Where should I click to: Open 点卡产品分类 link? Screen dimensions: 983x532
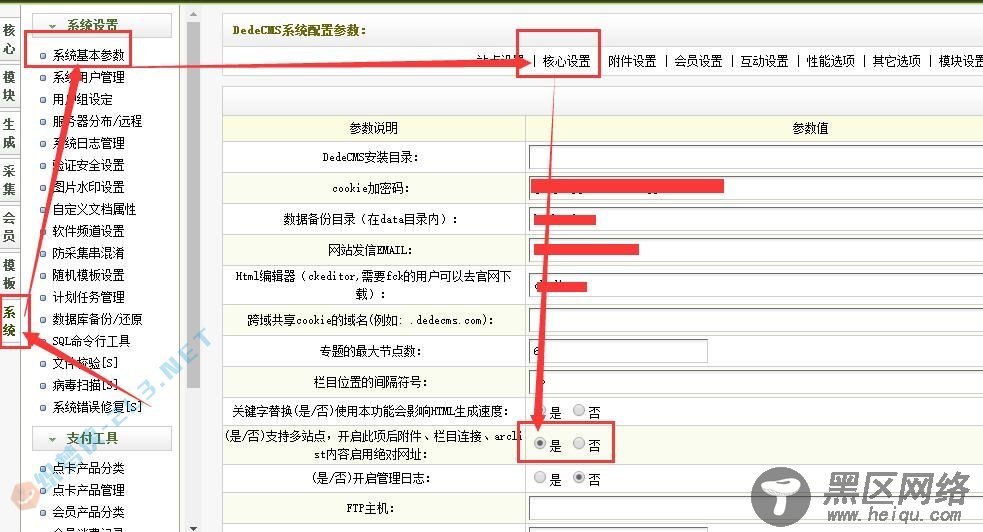click(88, 467)
